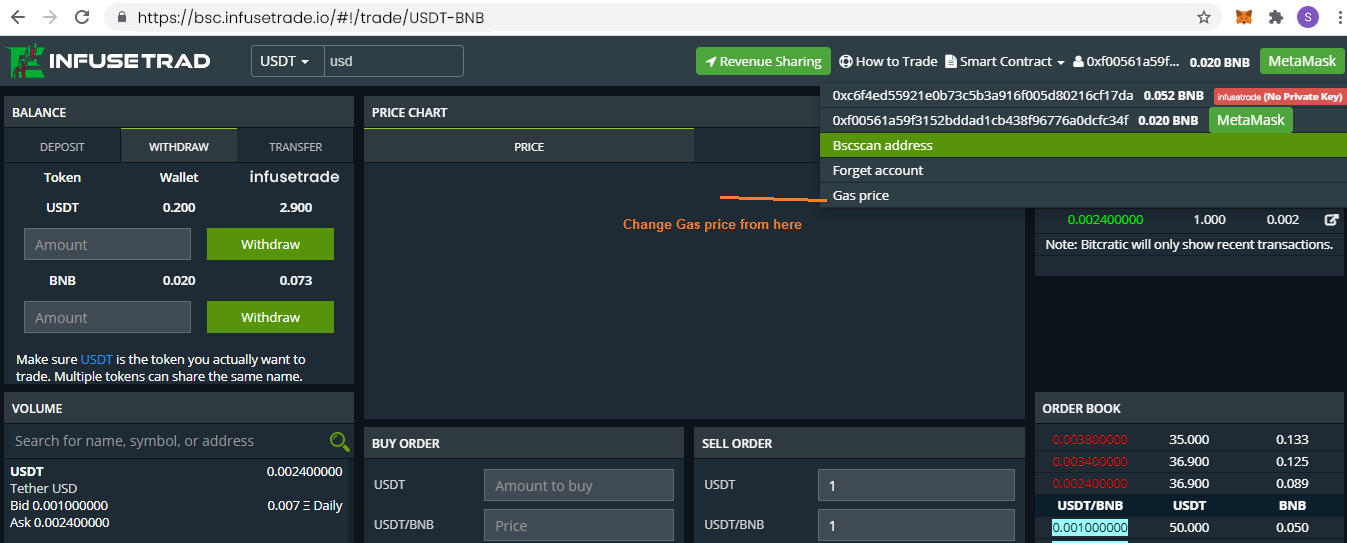Choose Forget account menu item
The height and width of the screenshot is (543, 1347).
click(x=1083, y=170)
